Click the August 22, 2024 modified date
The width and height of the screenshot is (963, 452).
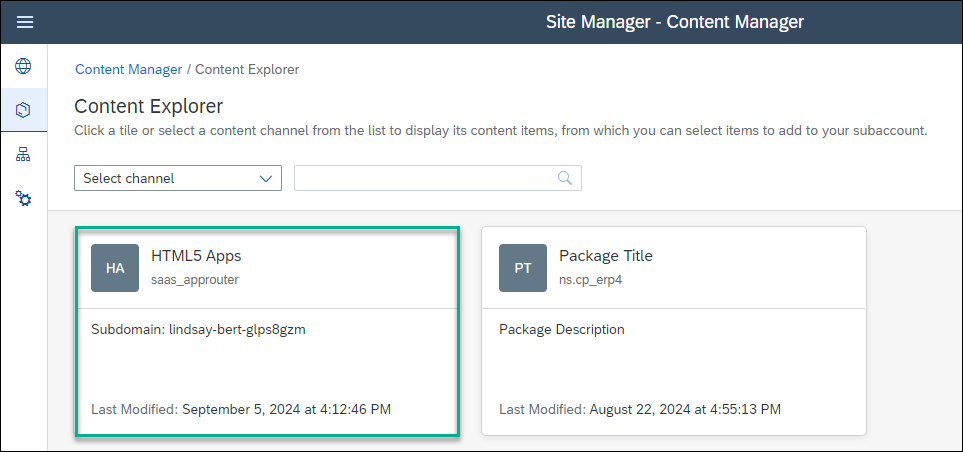point(685,409)
